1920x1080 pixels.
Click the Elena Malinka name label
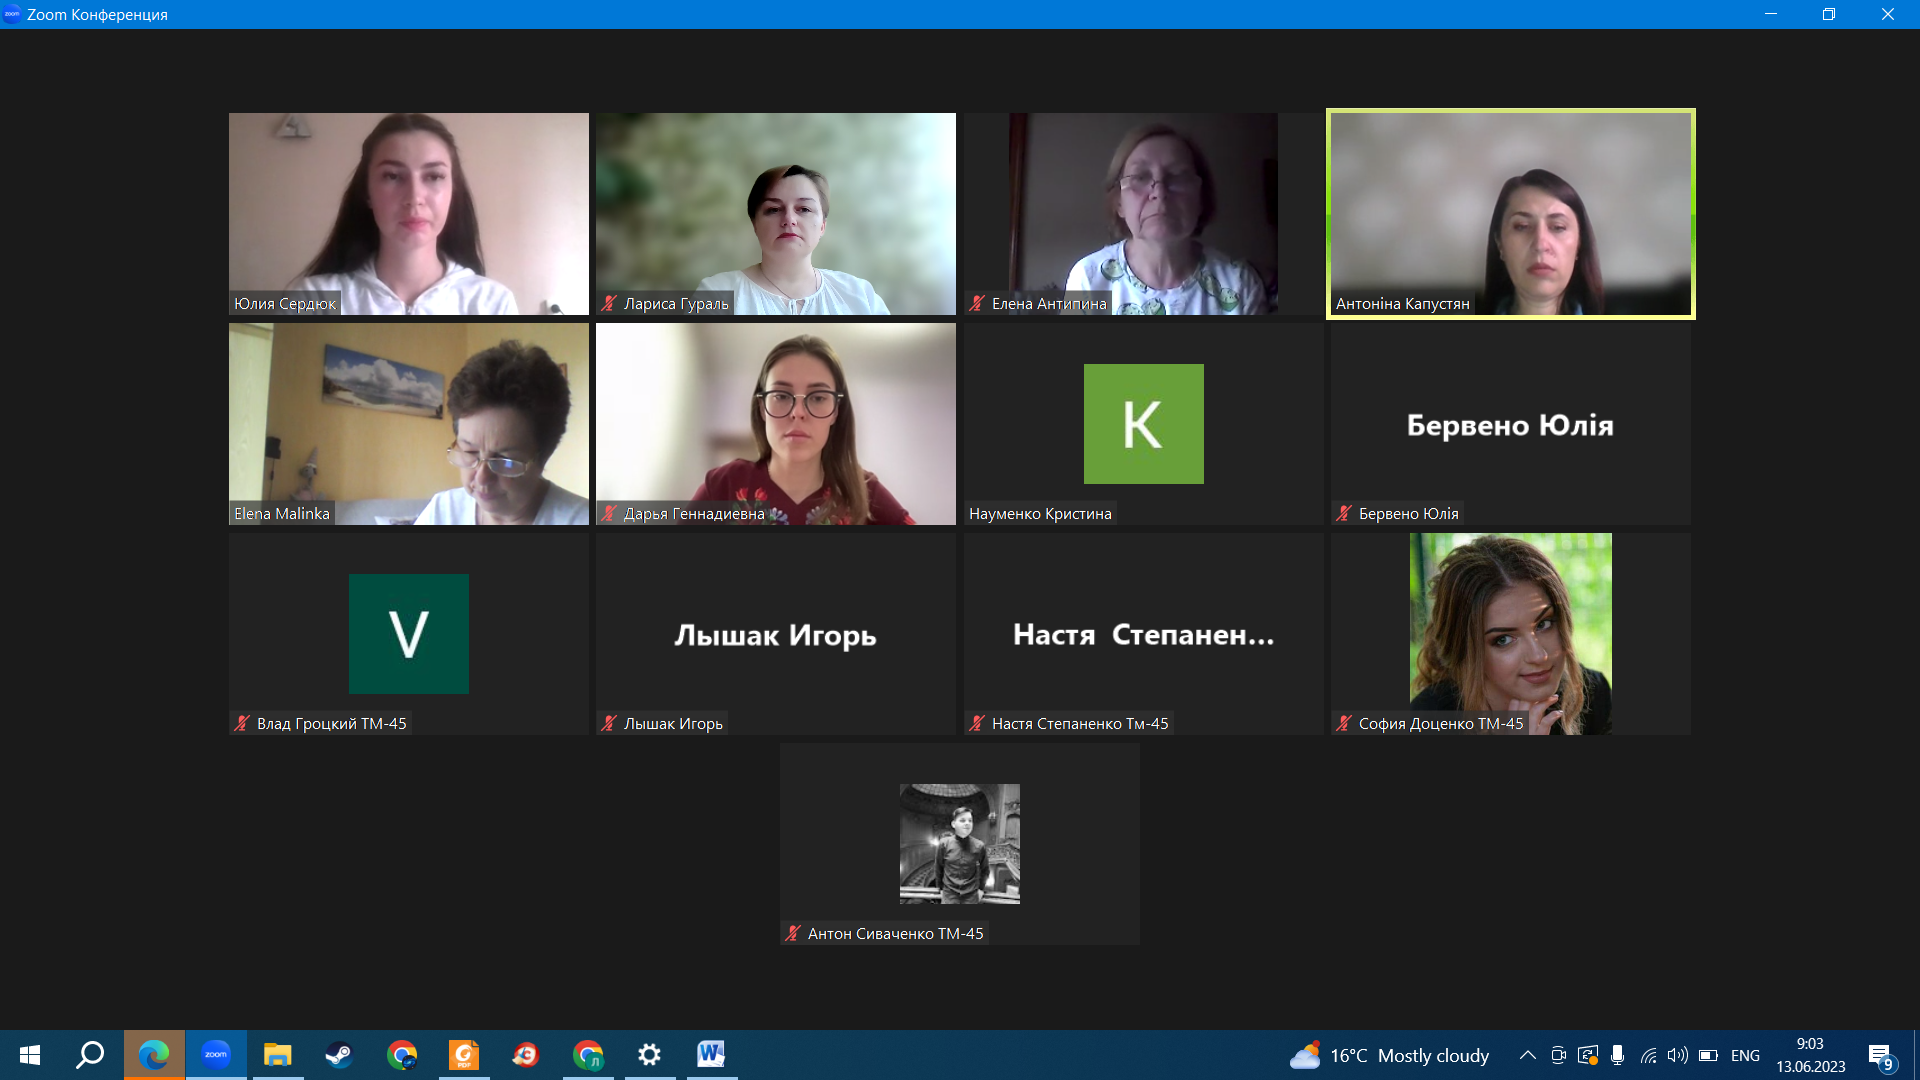click(281, 513)
